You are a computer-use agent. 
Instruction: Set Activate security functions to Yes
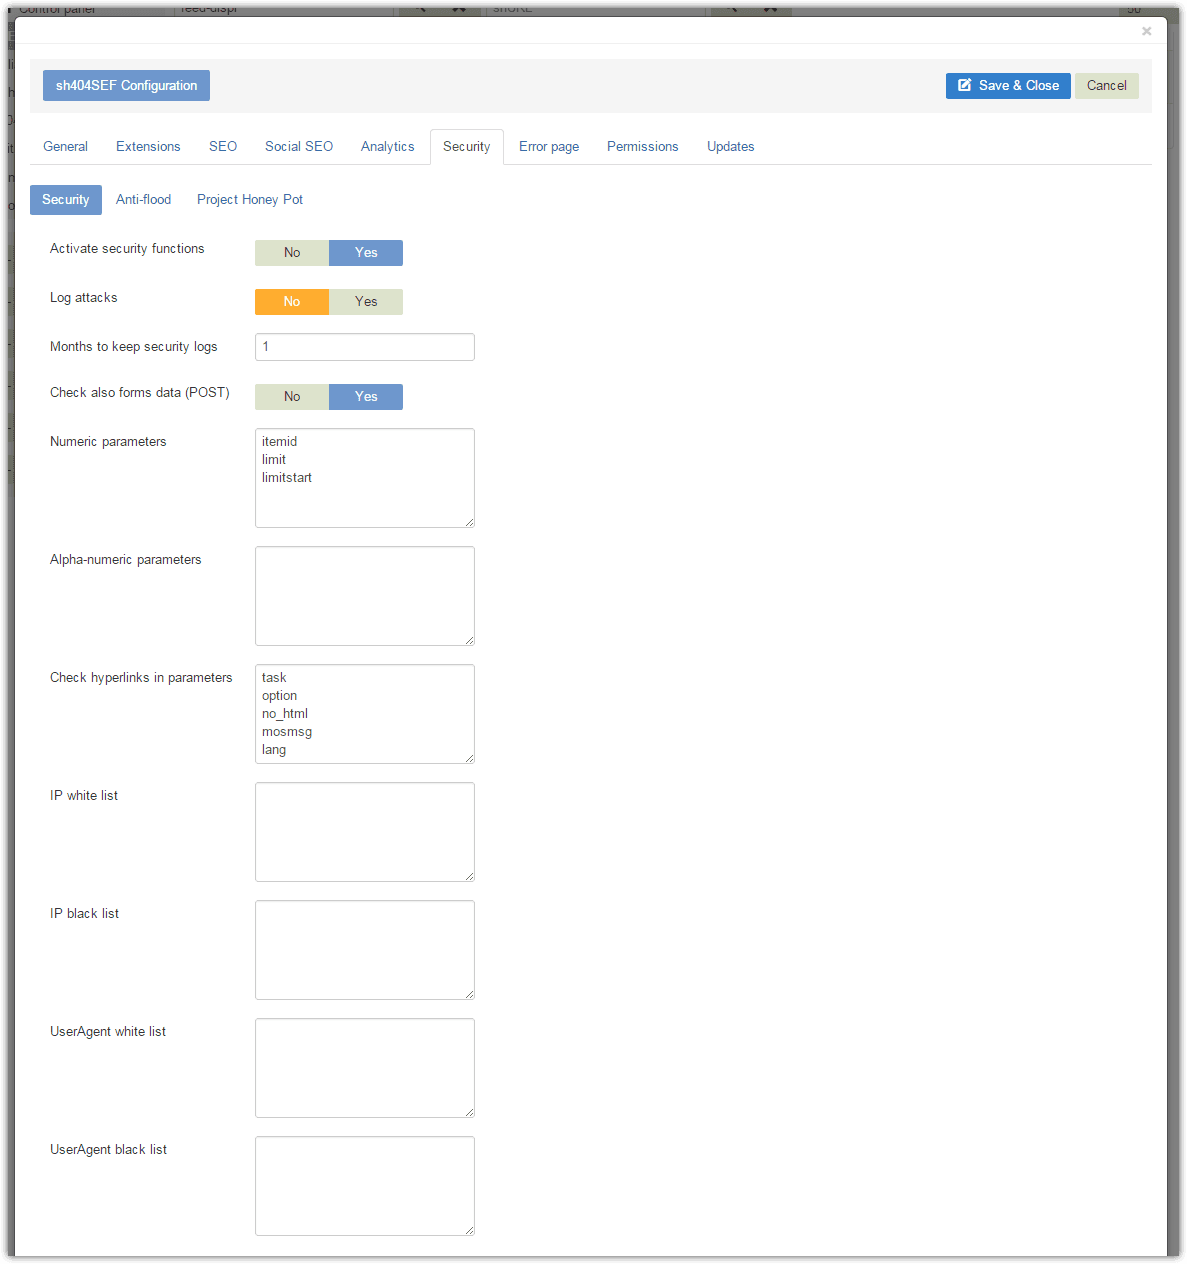click(366, 253)
